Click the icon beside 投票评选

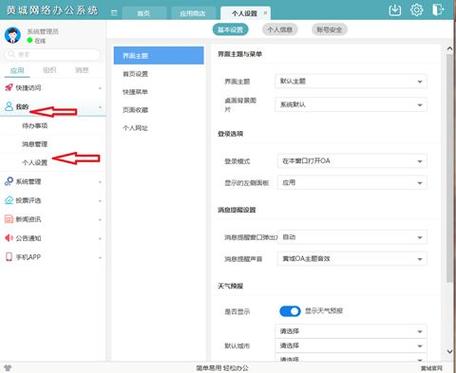[9, 200]
